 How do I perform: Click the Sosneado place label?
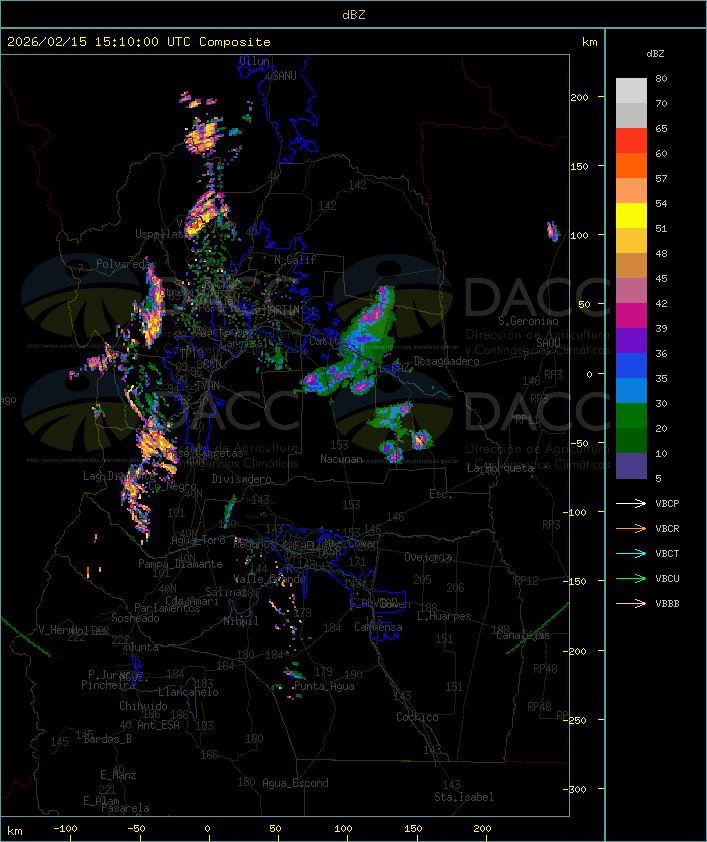(x=135, y=618)
